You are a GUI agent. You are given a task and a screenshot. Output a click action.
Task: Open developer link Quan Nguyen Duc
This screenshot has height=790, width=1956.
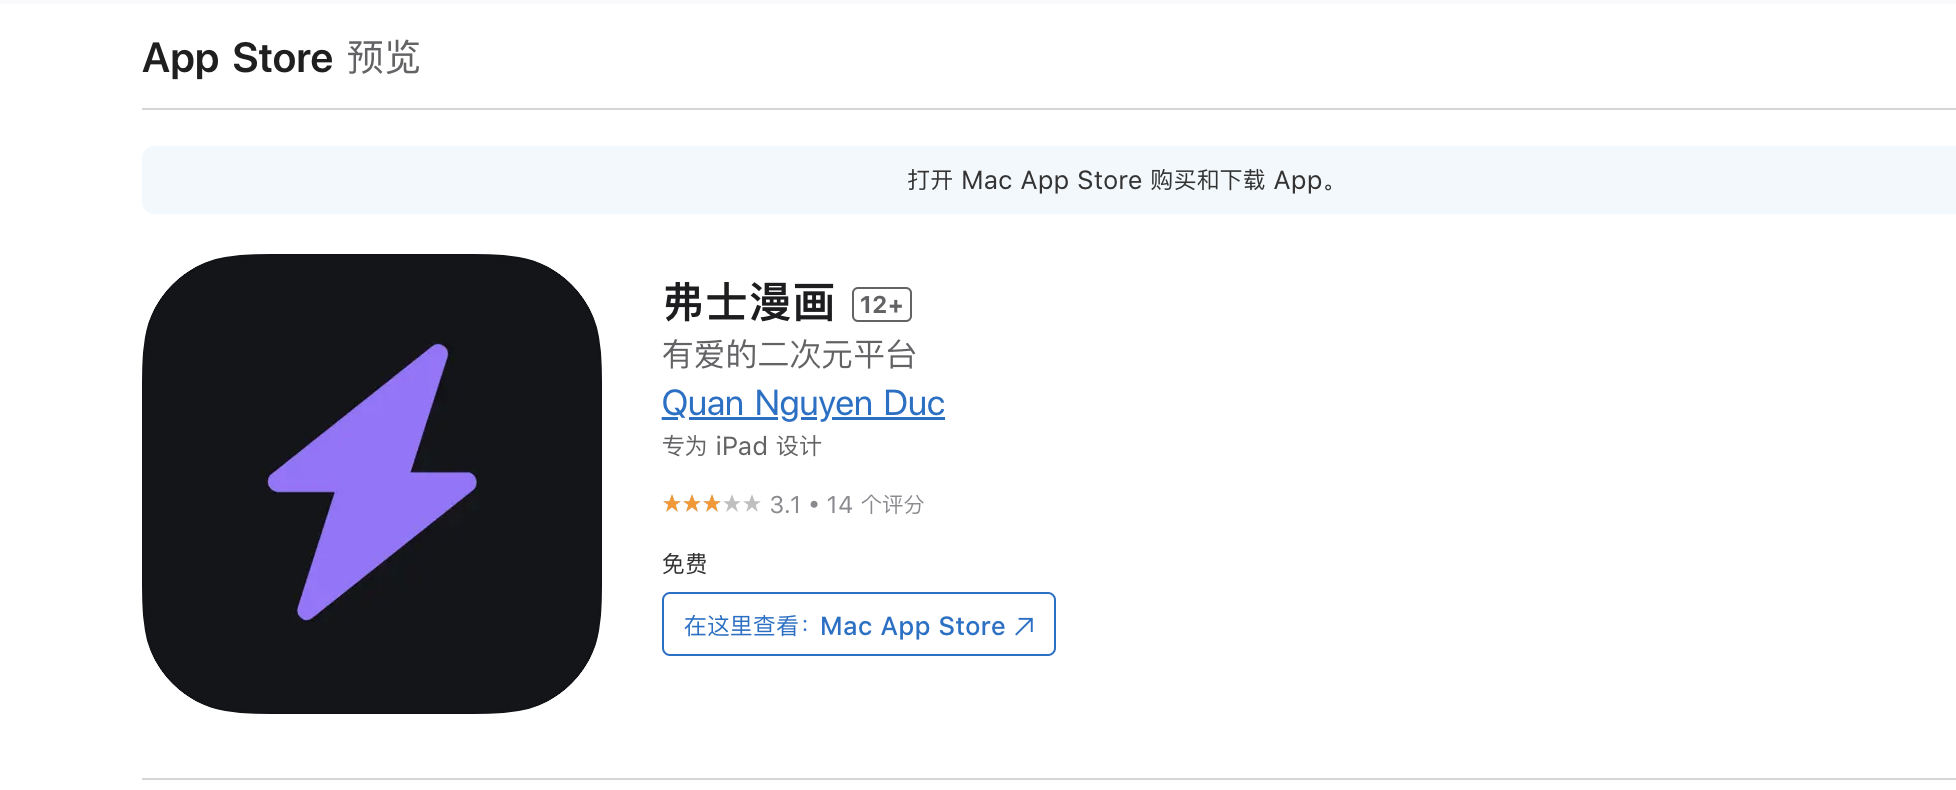click(x=803, y=403)
